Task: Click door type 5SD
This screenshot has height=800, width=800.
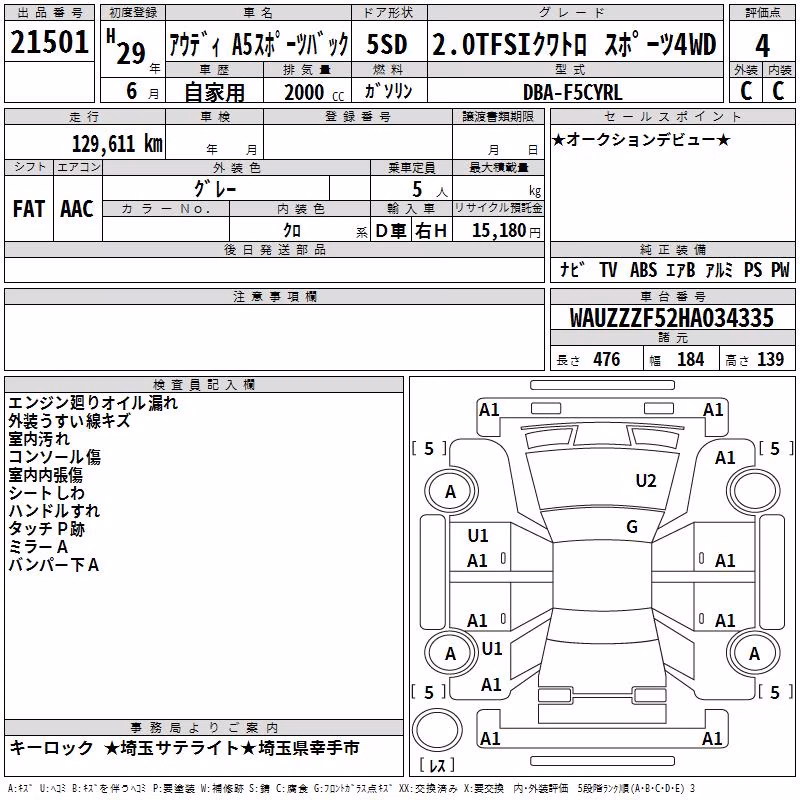Action: pos(387,44)
